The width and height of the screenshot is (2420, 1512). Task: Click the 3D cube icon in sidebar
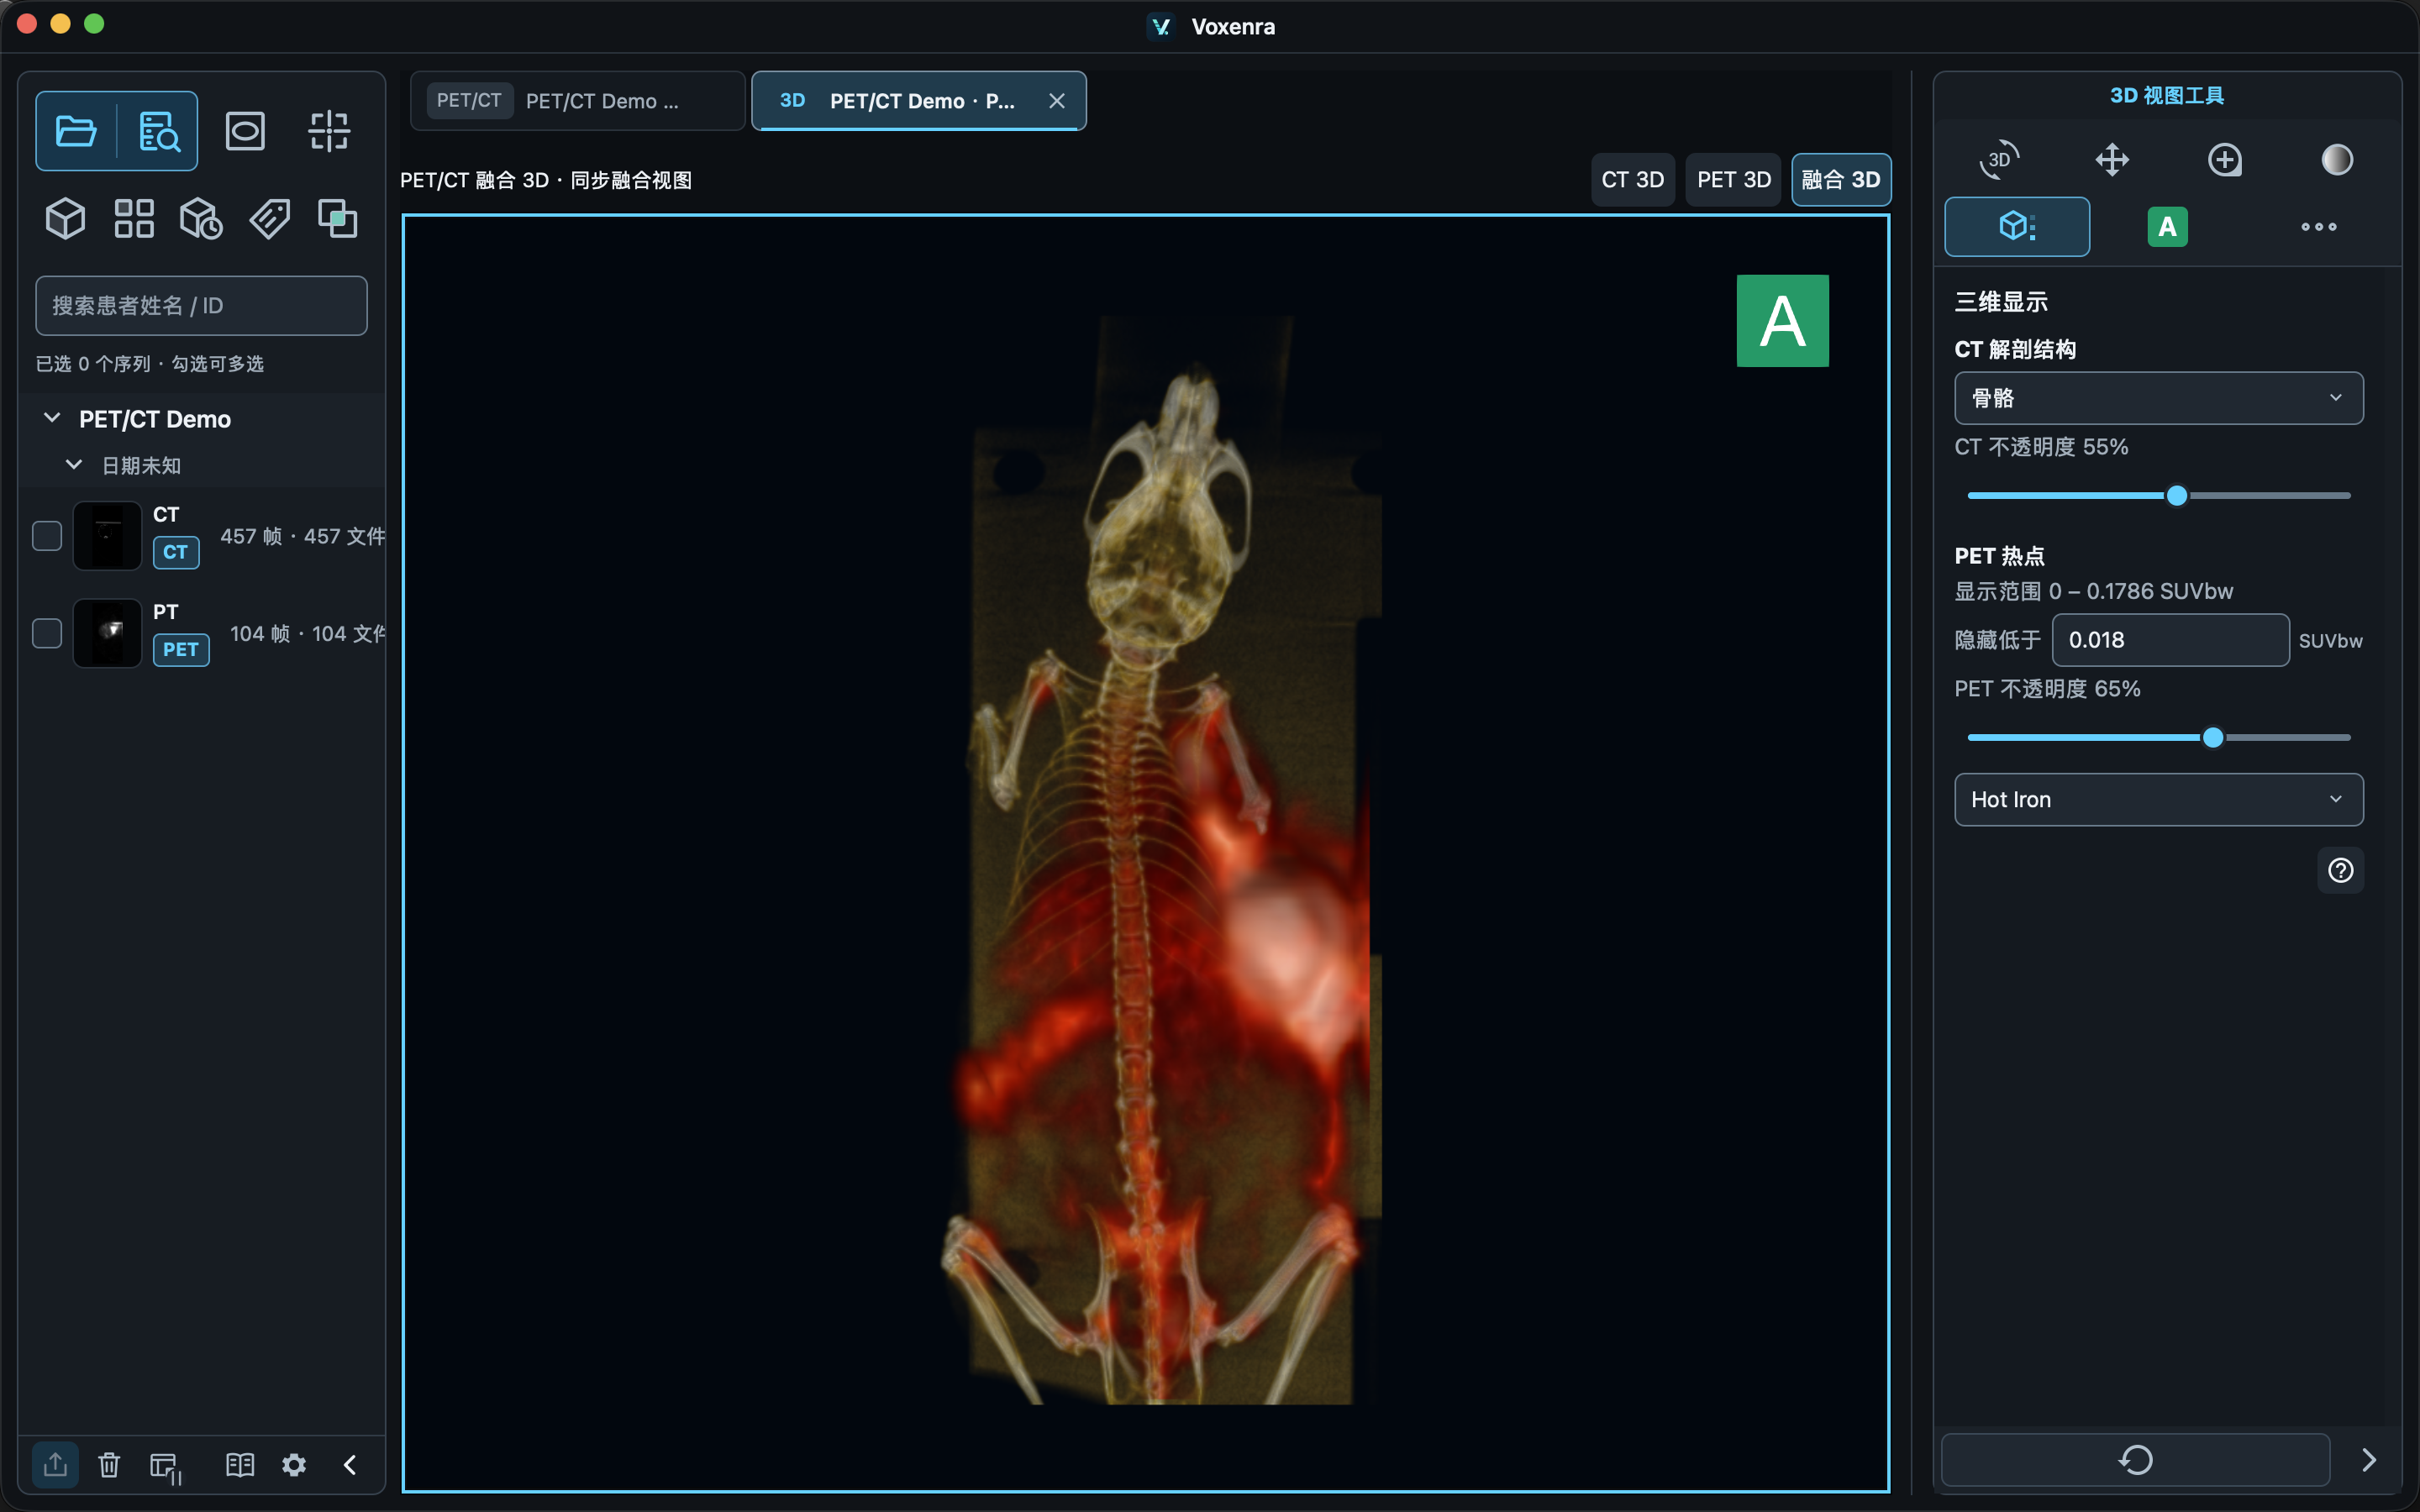(66, 218)
